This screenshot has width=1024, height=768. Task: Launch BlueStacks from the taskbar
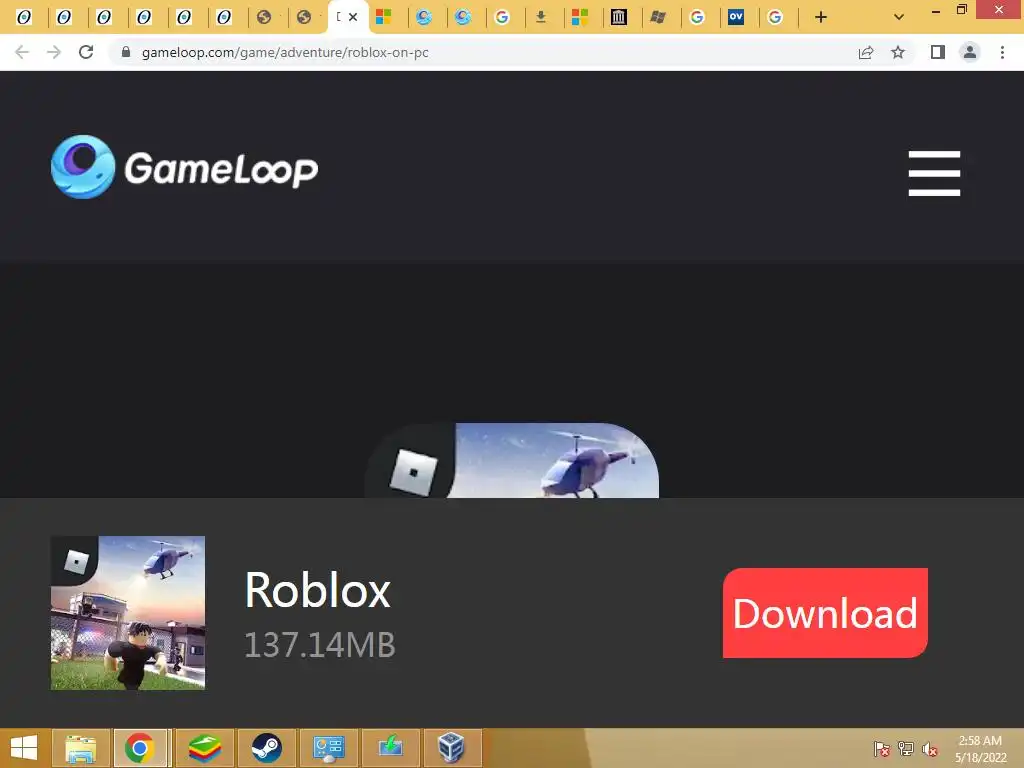coord(205,748)
